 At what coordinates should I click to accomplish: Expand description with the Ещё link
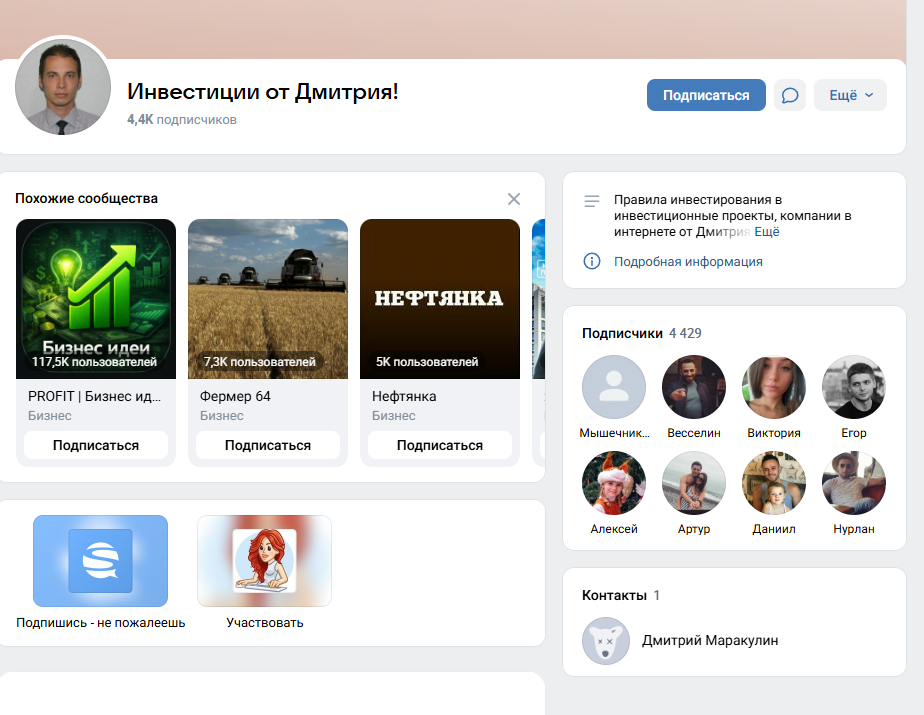pos(767,232)
